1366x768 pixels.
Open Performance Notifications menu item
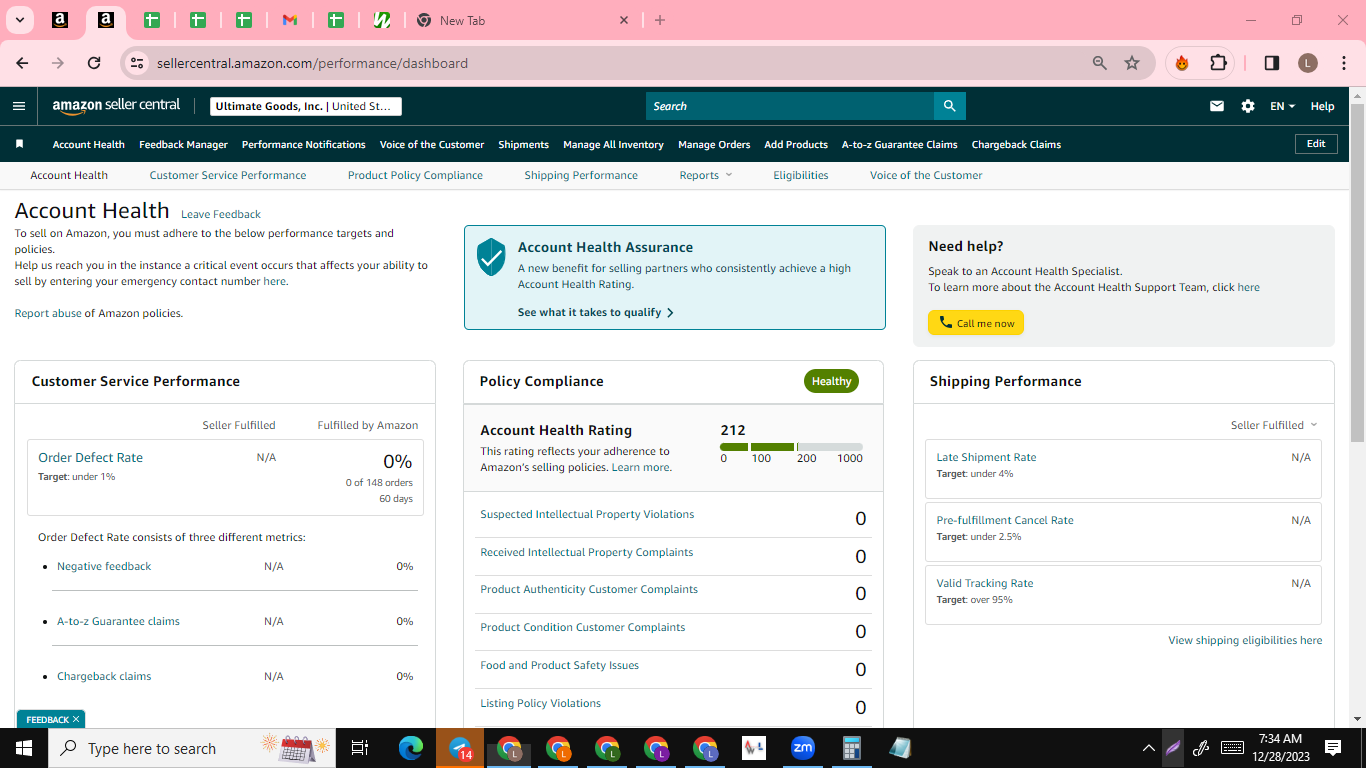[x=304, y=144]
